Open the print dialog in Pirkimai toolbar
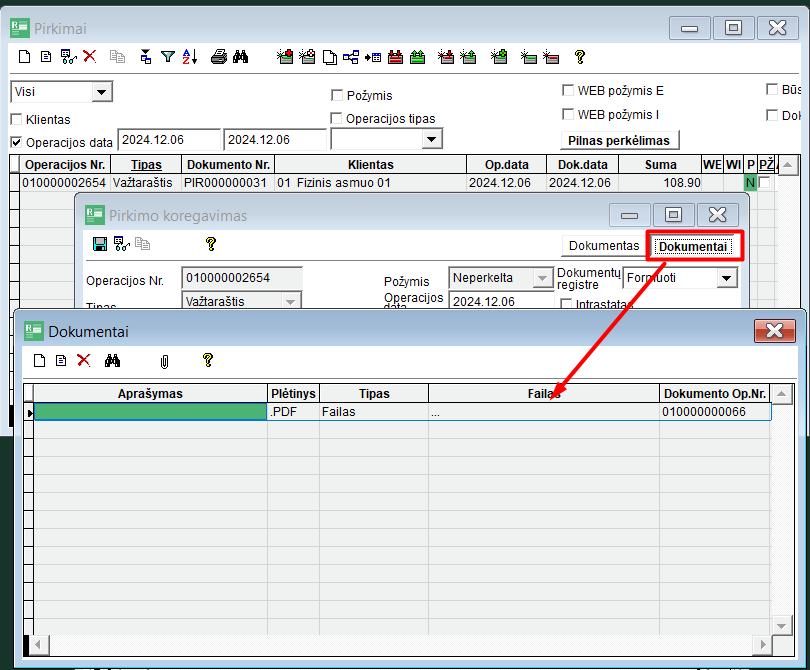Viewport: 810px width, 670px height. pos(220,57)
